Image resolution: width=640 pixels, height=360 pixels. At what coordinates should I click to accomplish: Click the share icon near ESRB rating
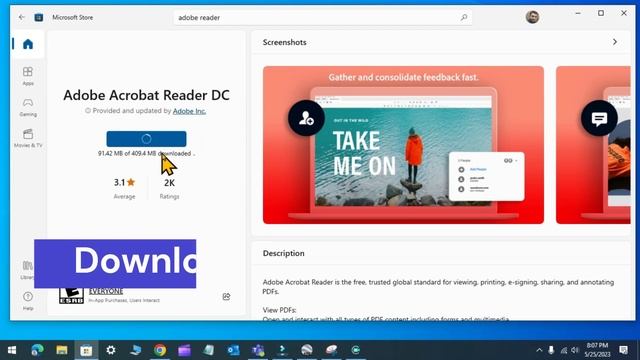(x=226, y=297)
